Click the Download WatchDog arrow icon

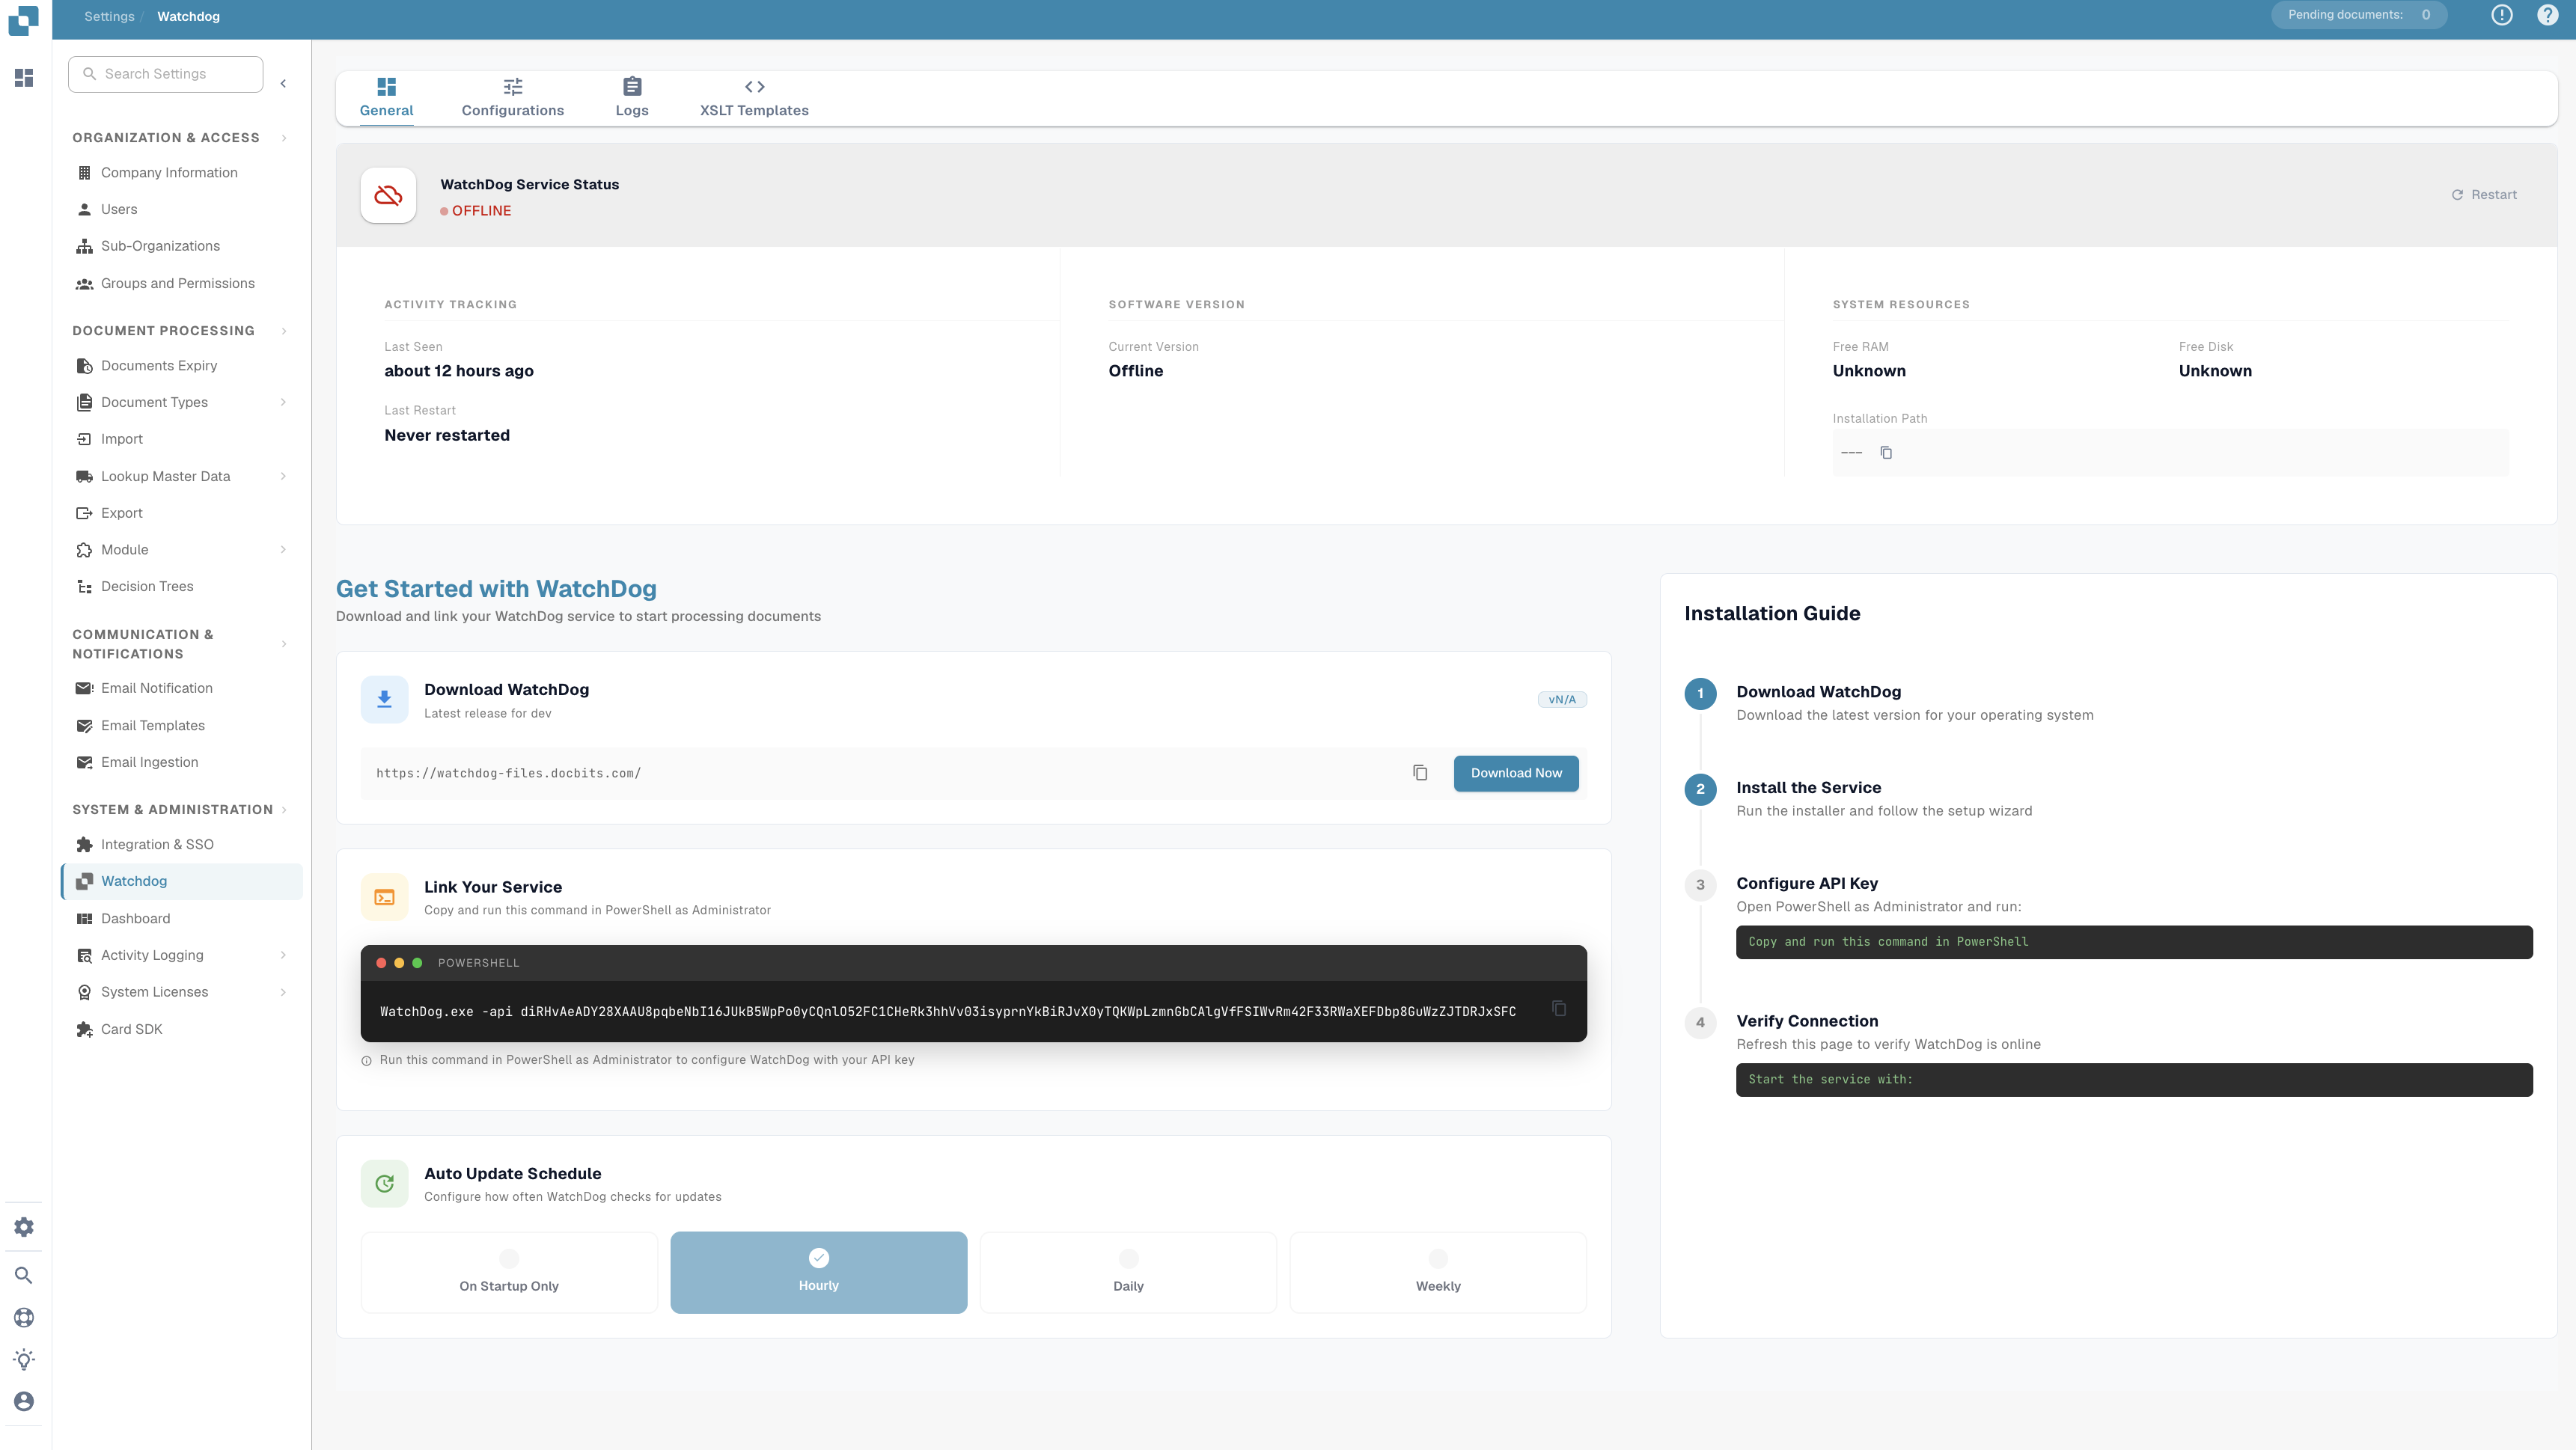[384, 700]
